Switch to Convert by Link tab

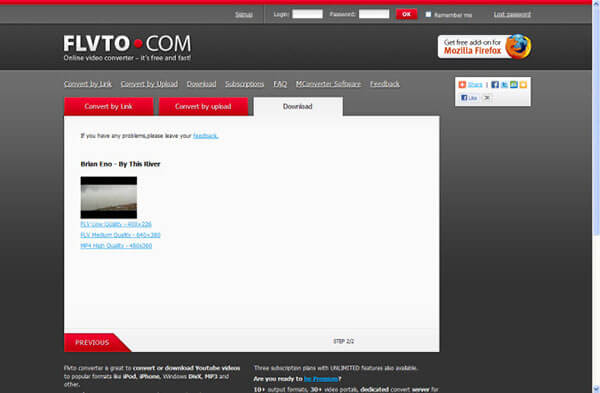pyautogui.click(x=108, y=106)
